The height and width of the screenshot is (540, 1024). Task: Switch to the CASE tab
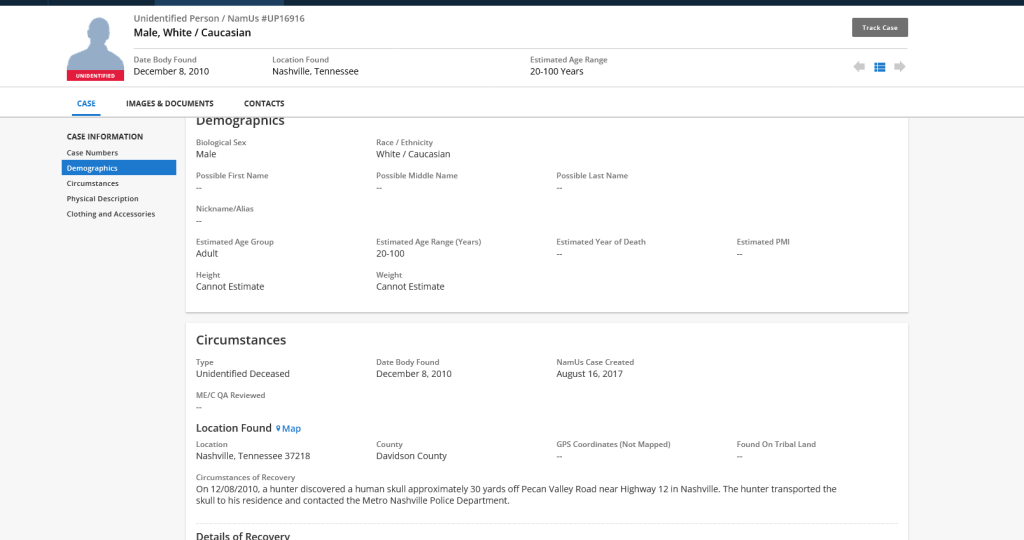coord(86,104)
